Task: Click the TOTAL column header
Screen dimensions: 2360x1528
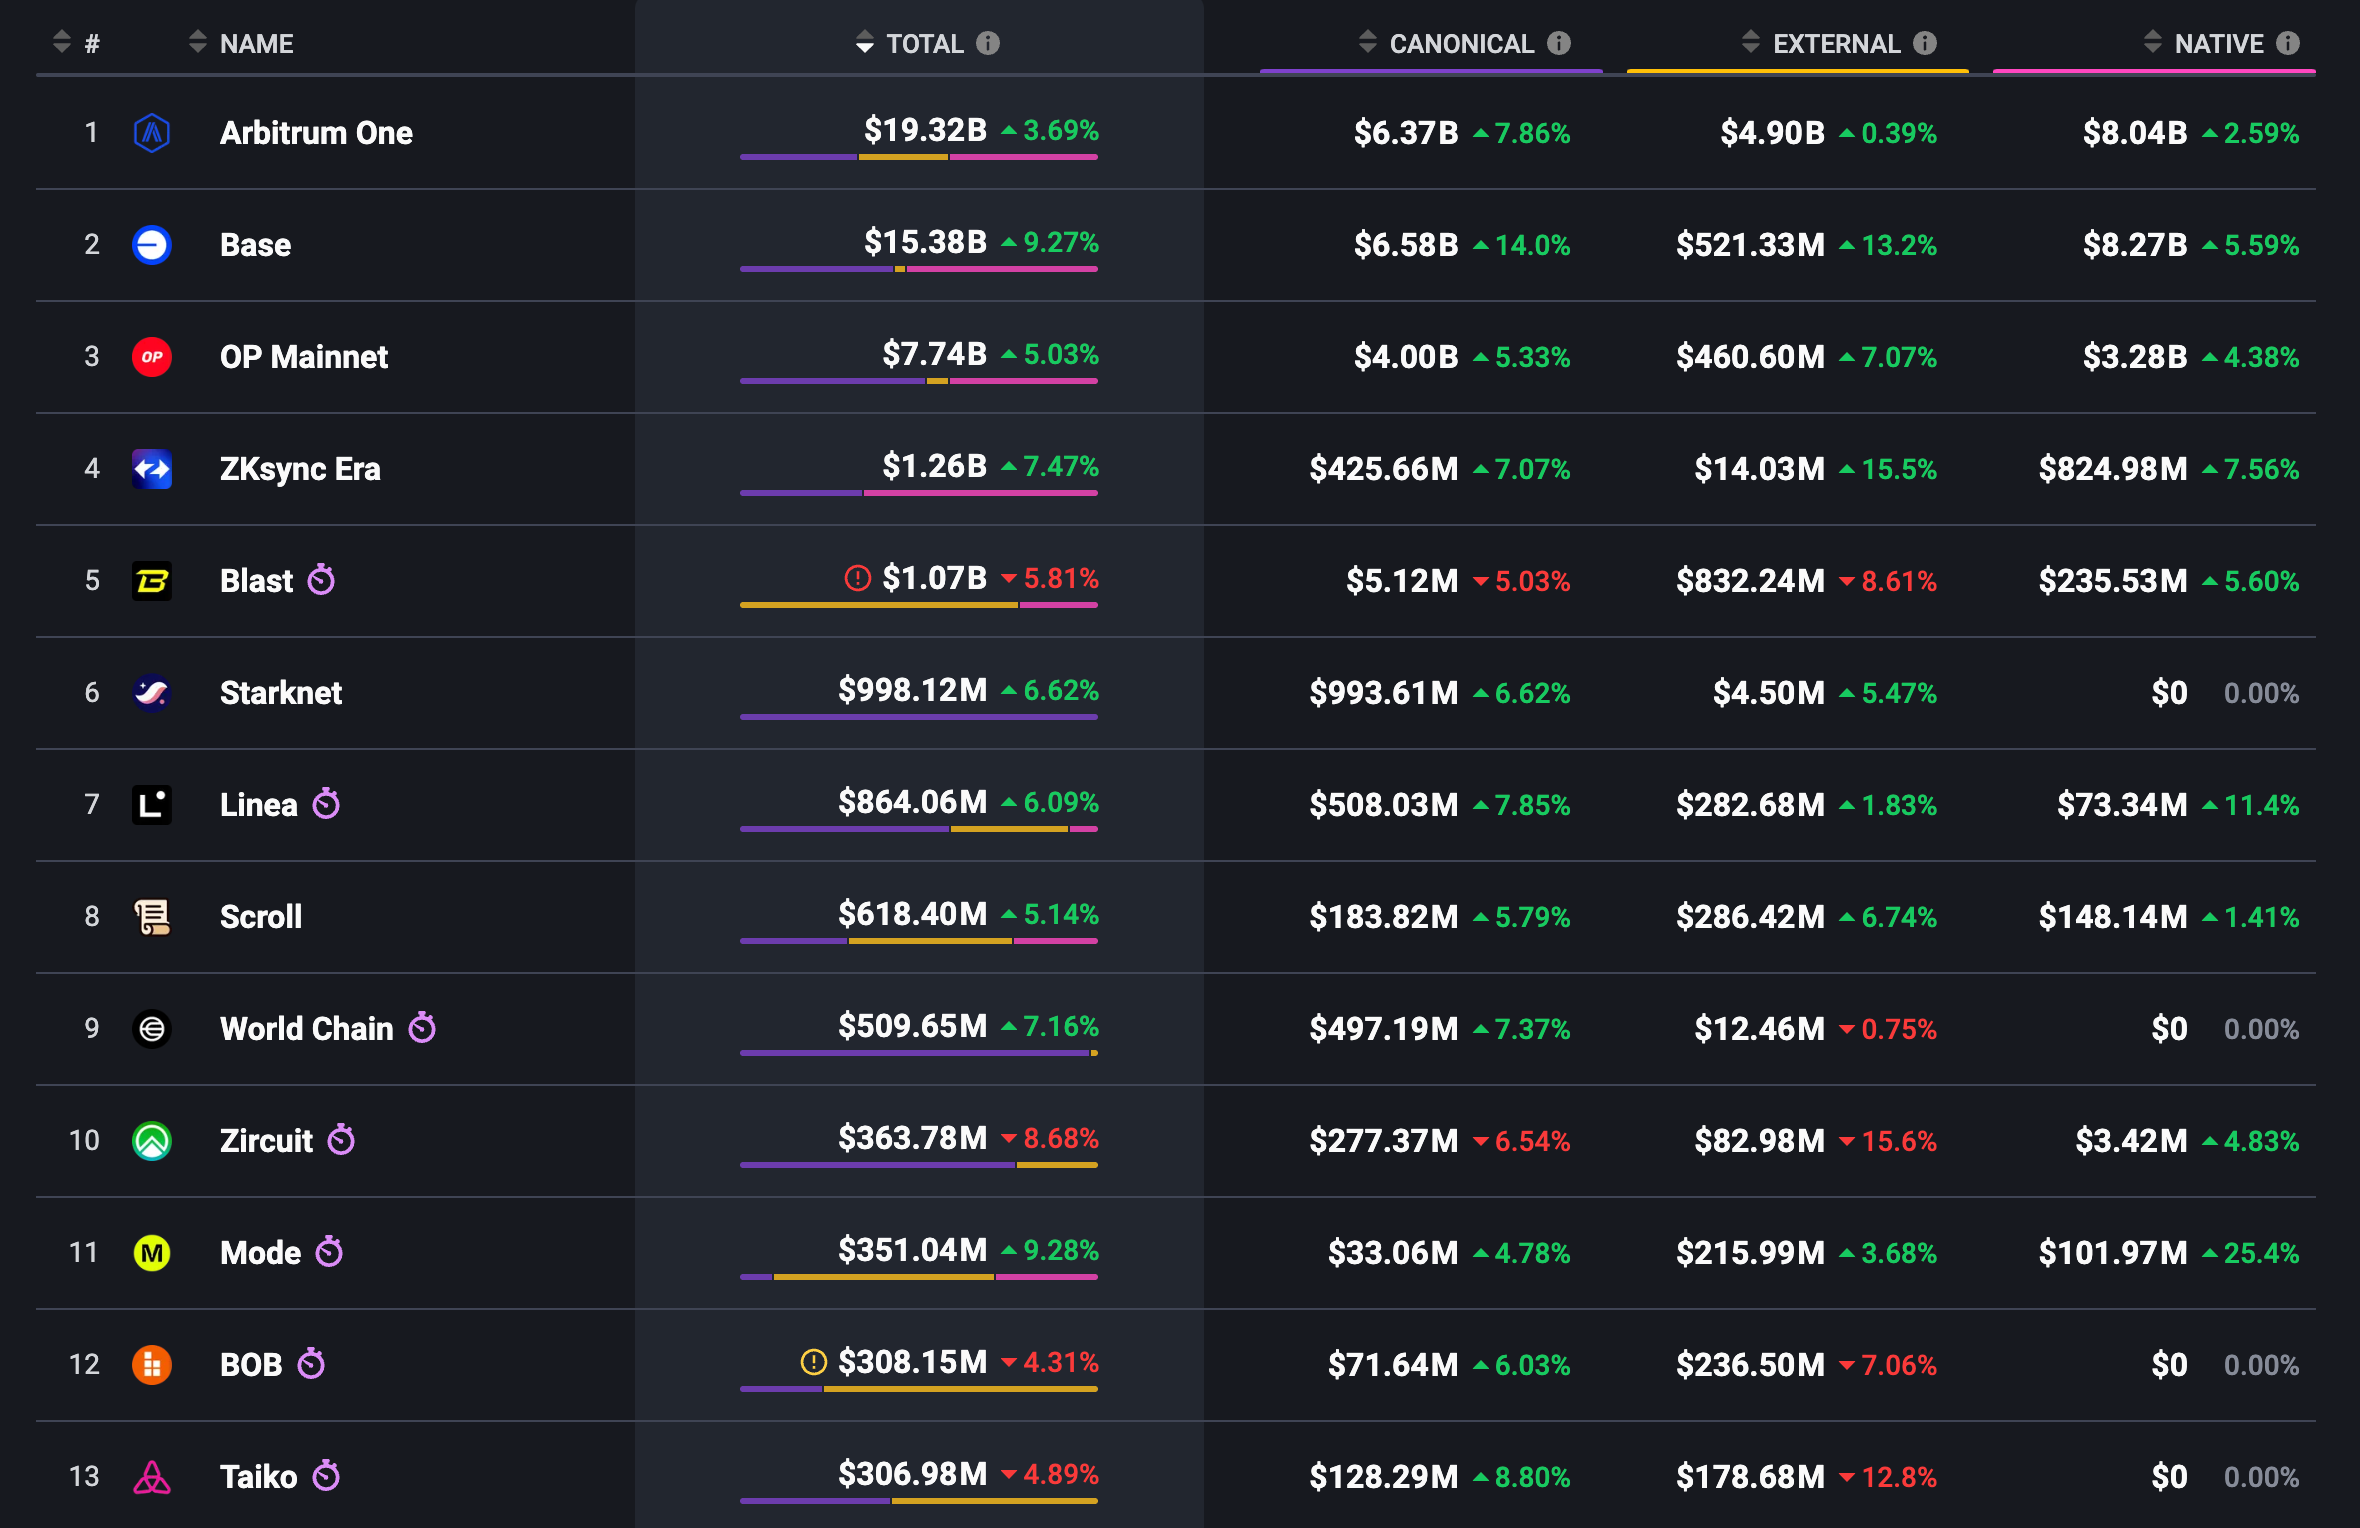Action: click(924, 44)
